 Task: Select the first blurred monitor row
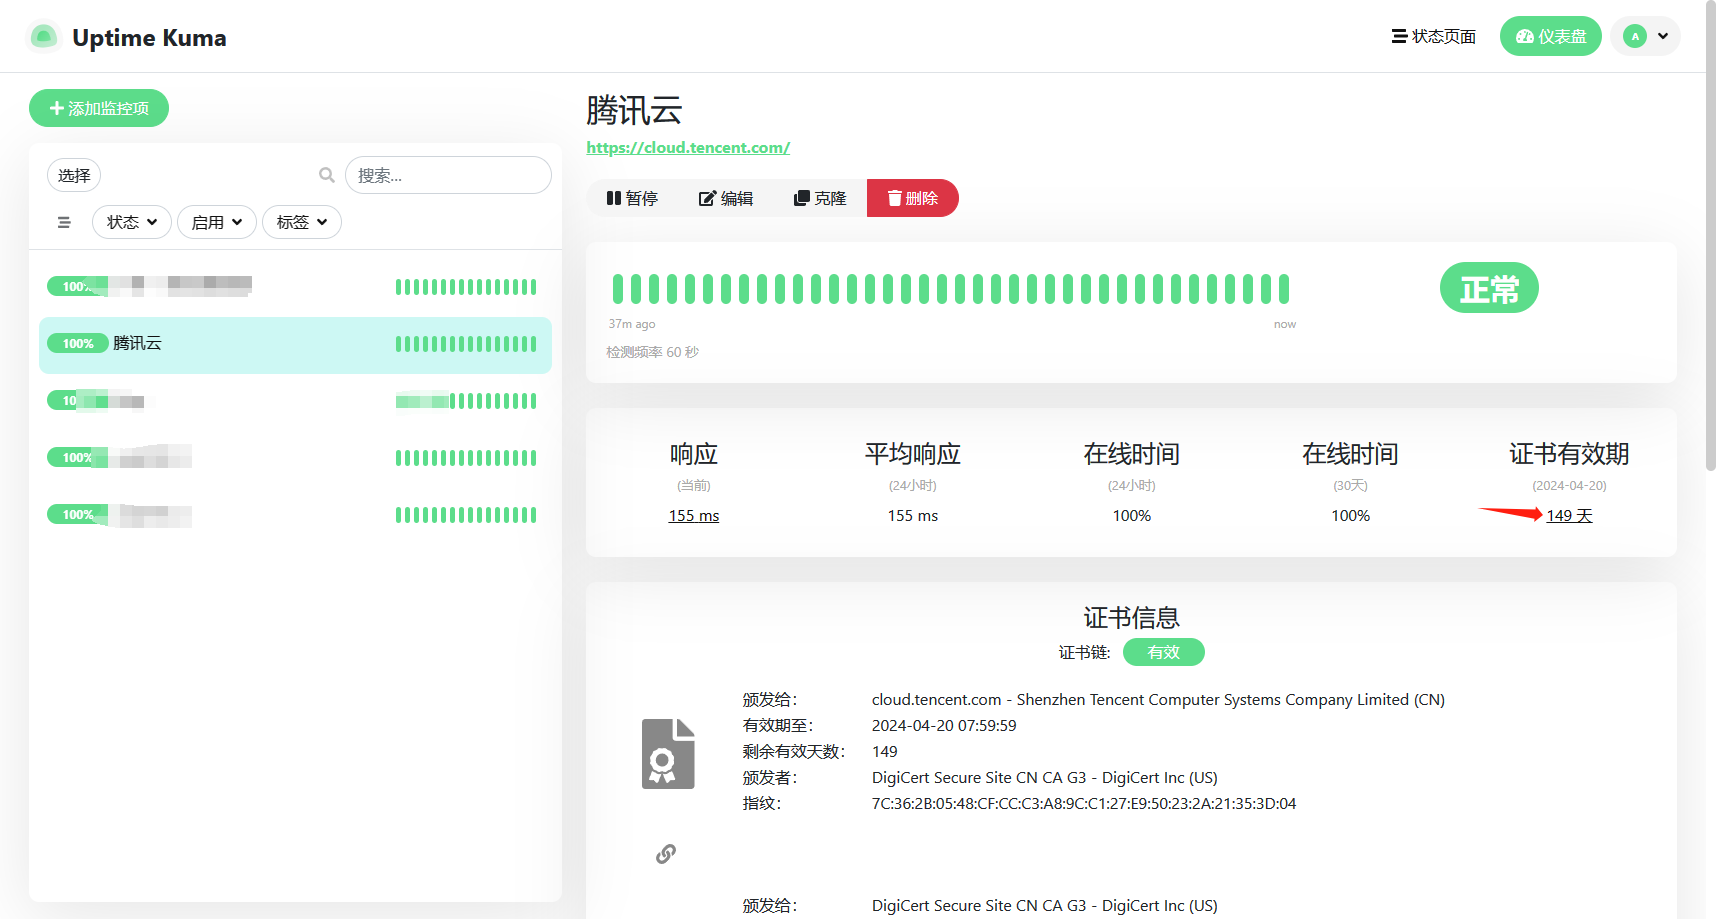click(x=295, y=287)
